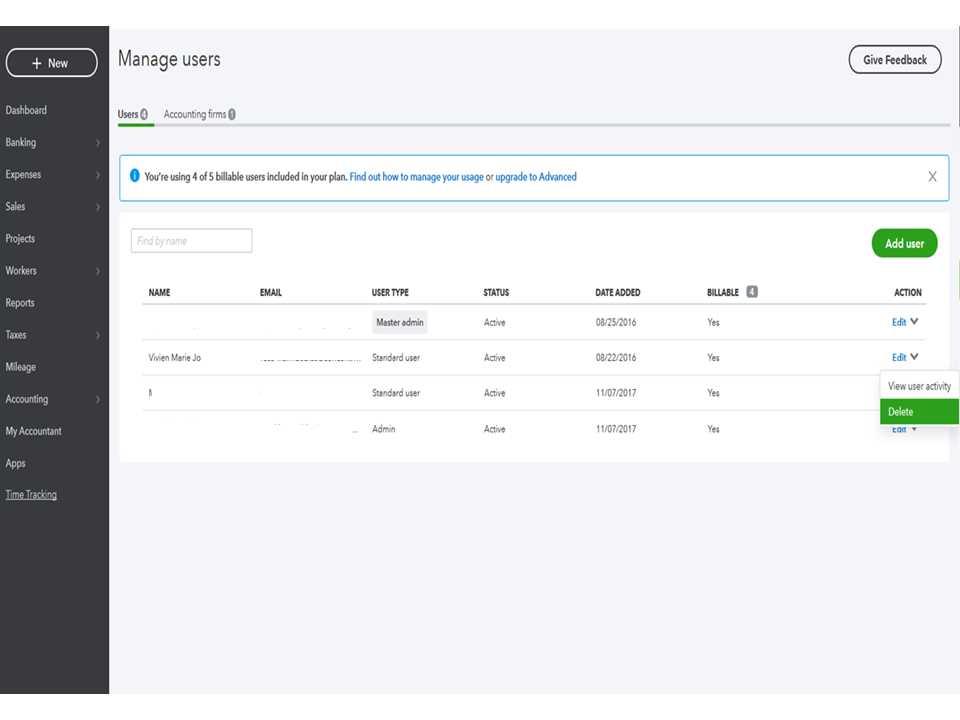The image size is (960, 720).
Task: Expand the Sales sidebar submenu arrow
Action: pos(97,207)
